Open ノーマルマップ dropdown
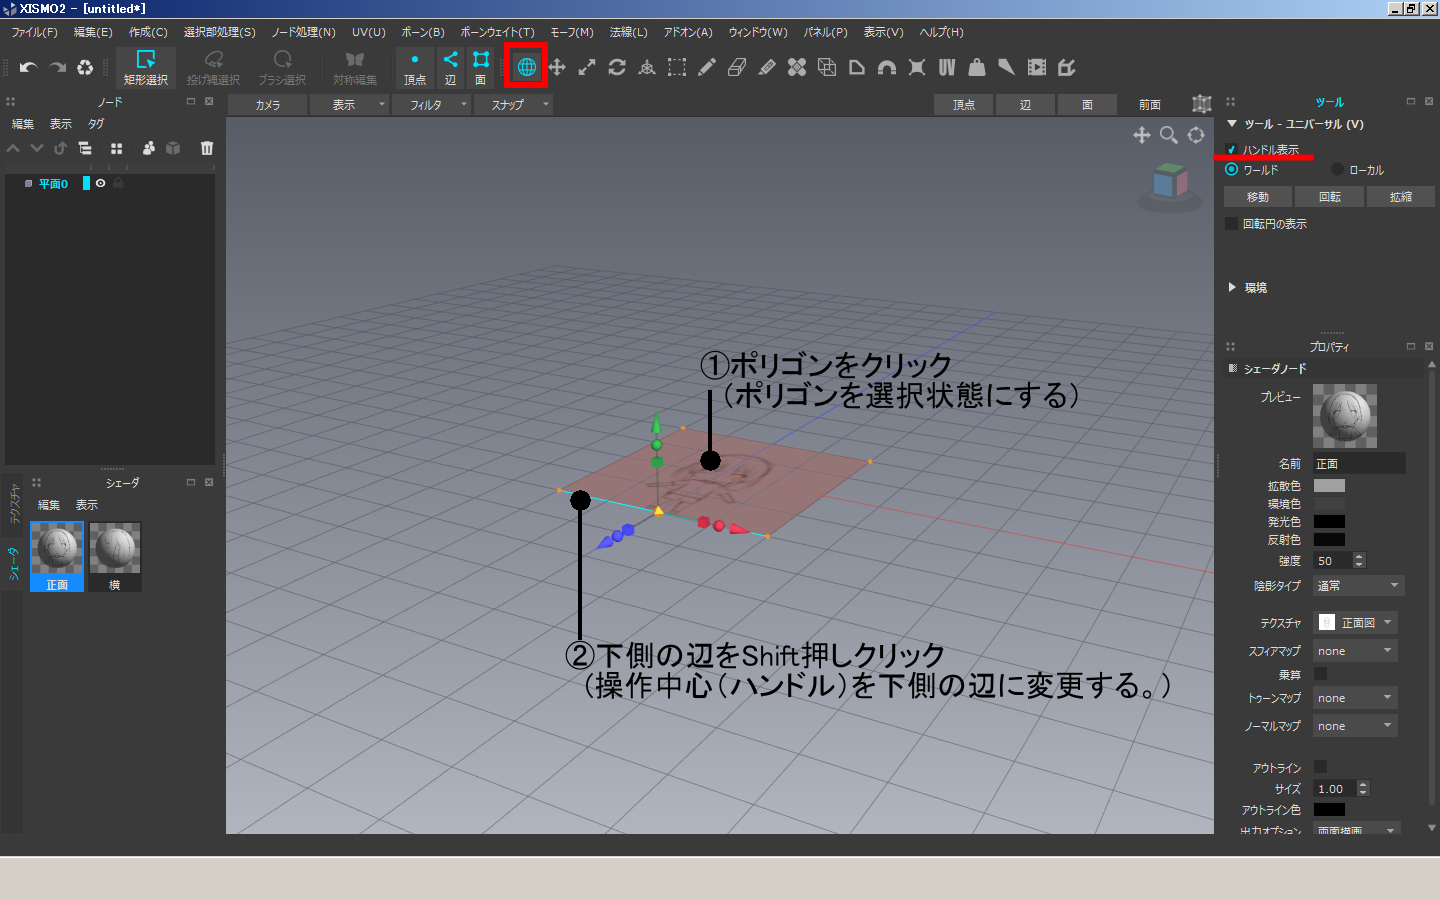 (1355, 725)
